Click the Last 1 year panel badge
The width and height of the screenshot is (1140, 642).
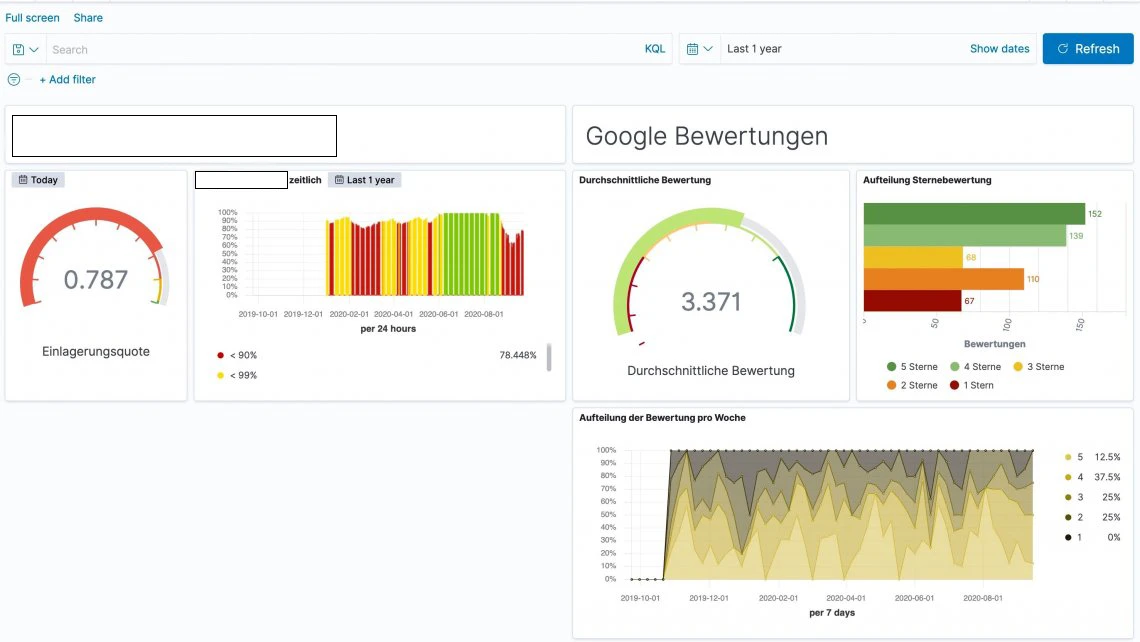point(364,180)
